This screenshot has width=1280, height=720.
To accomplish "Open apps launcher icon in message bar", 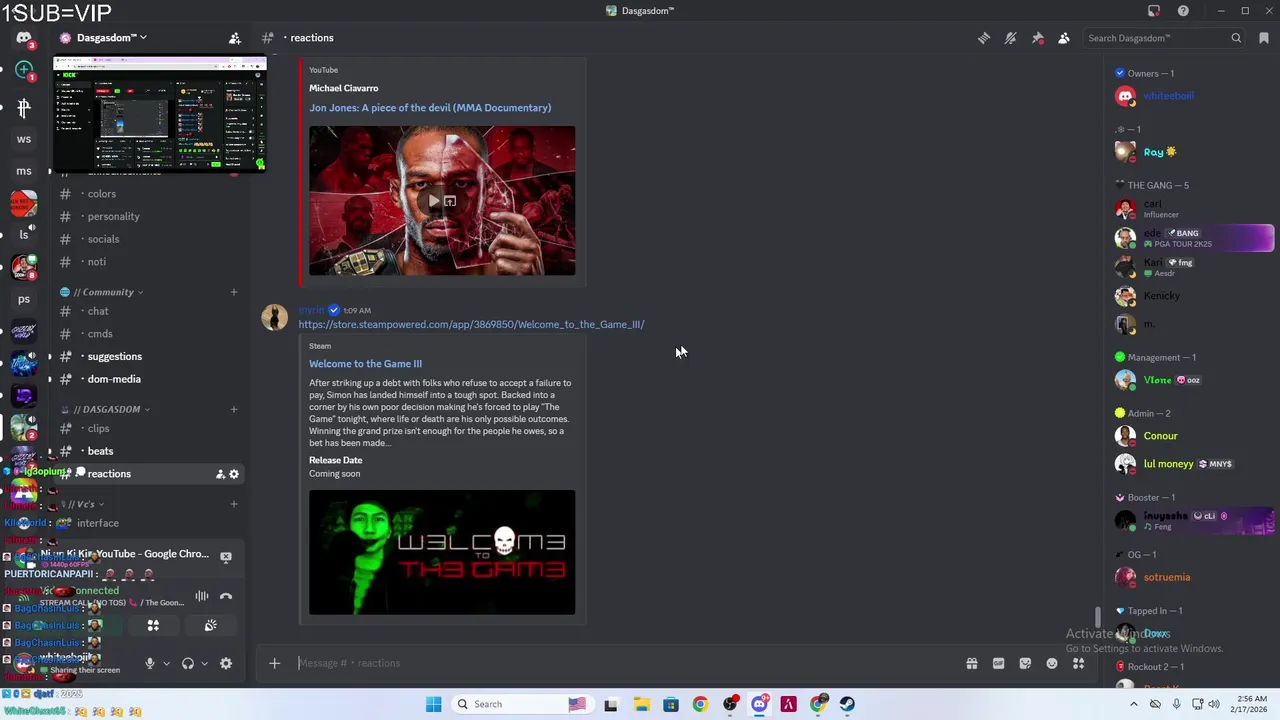I will tap(1078, 663).
